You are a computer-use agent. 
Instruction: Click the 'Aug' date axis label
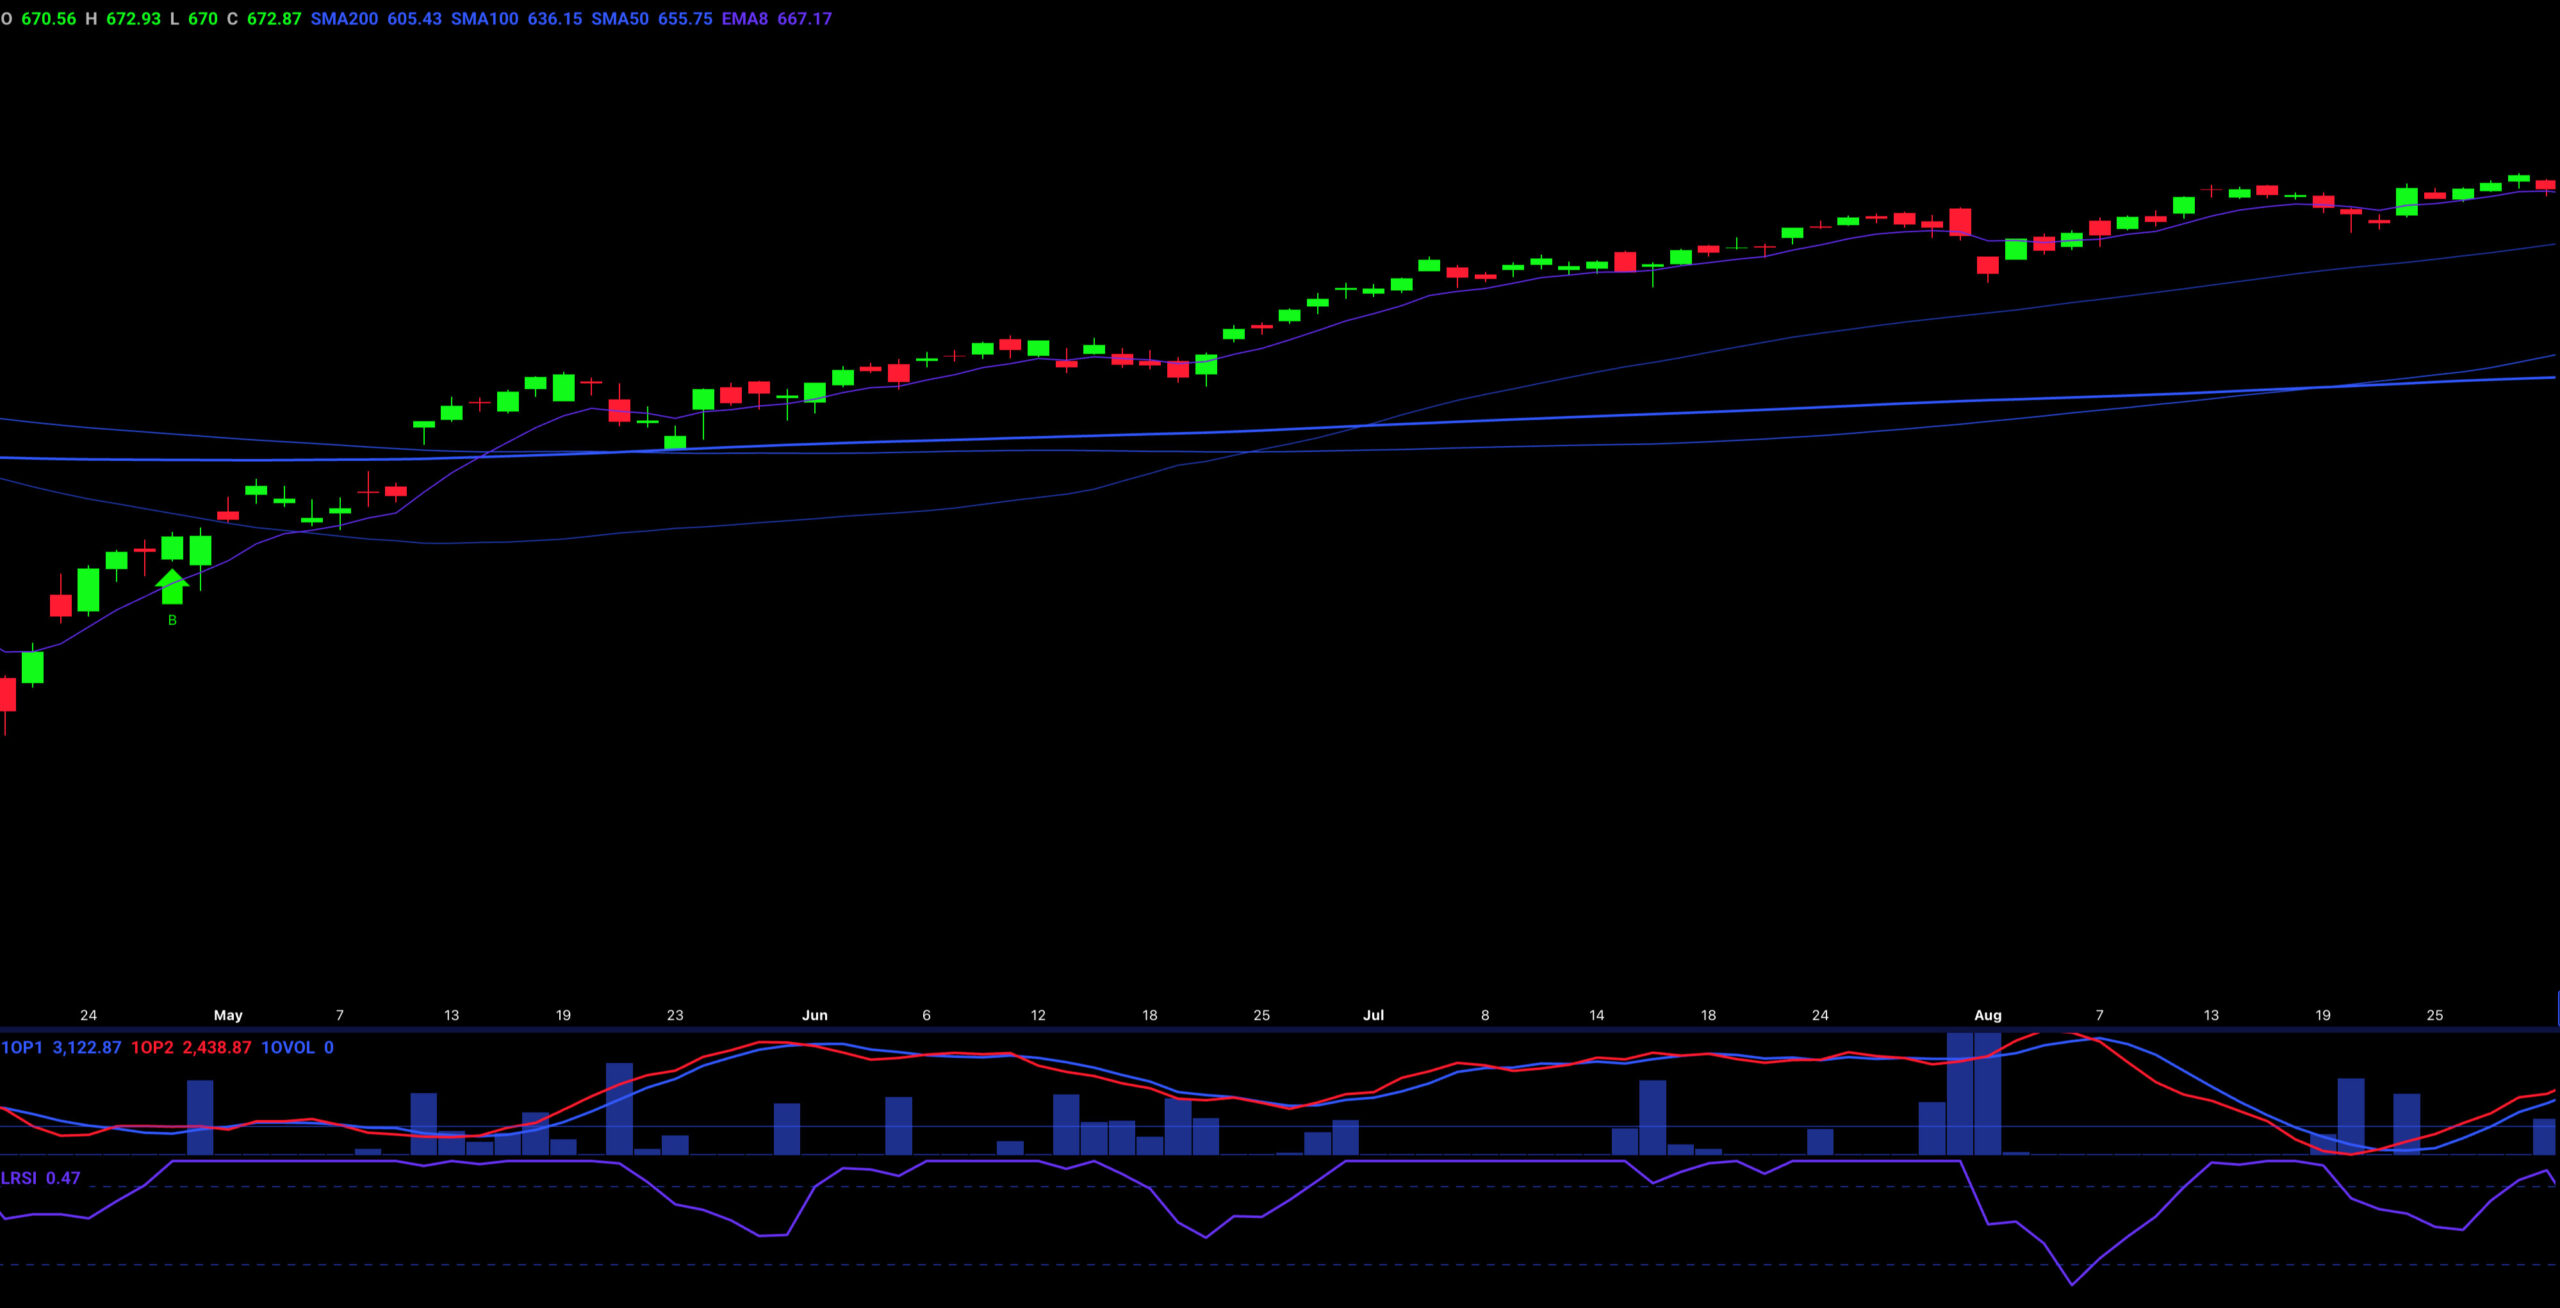[x=1988, y=1015]
